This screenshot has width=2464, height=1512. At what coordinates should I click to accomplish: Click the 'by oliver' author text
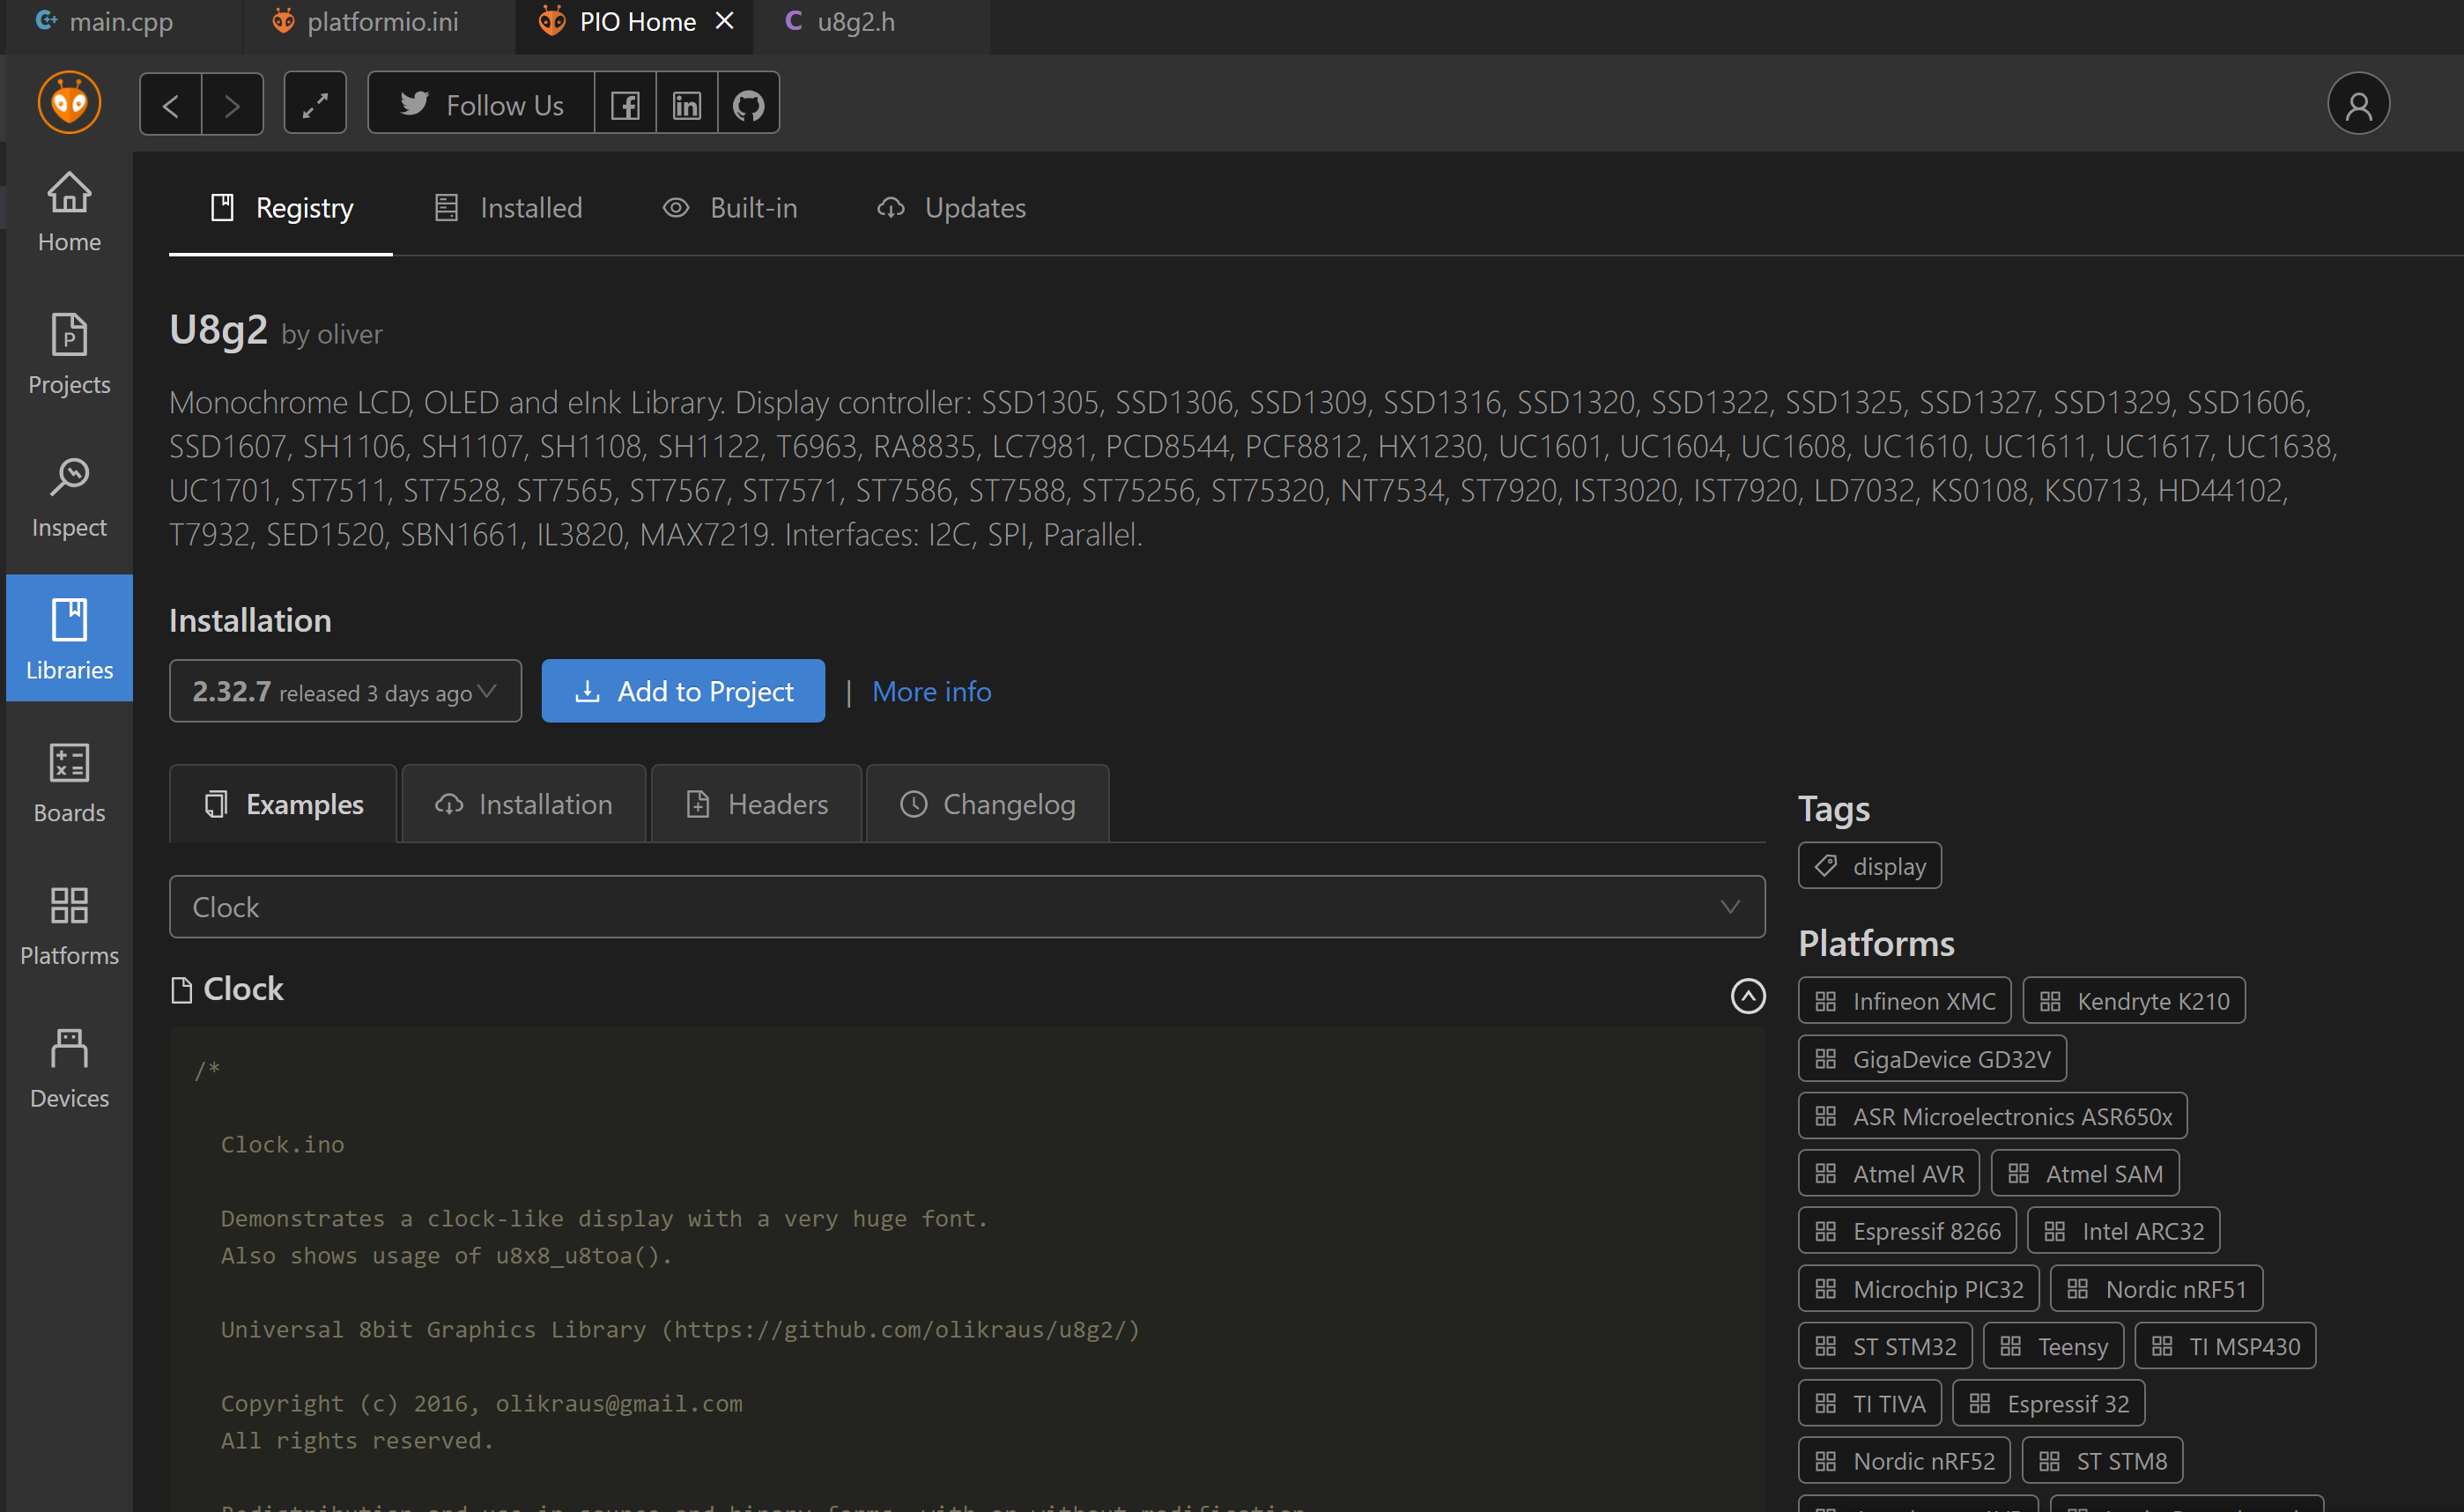pyautogui.click(x=332, y=334)
